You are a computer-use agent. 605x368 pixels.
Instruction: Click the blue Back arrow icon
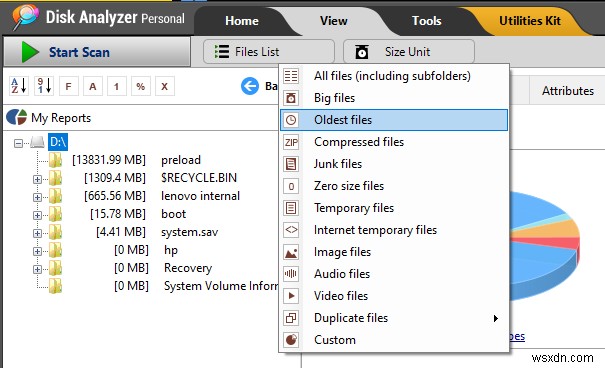tap(250, 86)
